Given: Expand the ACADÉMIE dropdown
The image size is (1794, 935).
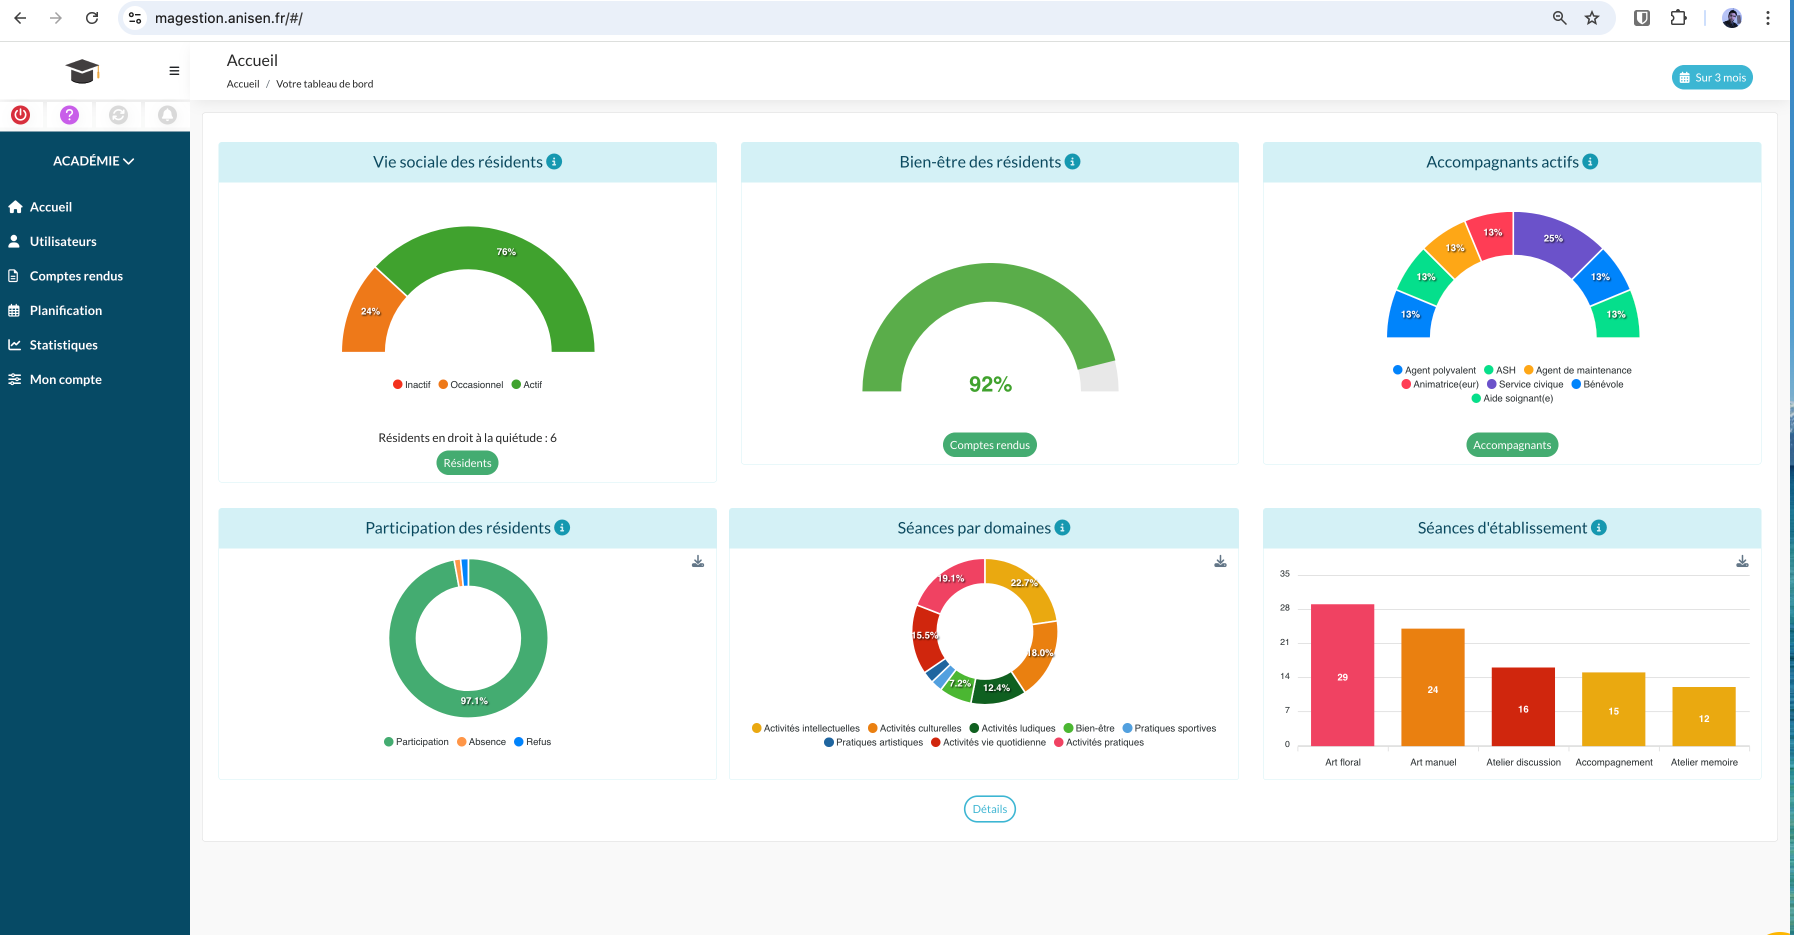Looking at the screenshot, I should [94, 161].
